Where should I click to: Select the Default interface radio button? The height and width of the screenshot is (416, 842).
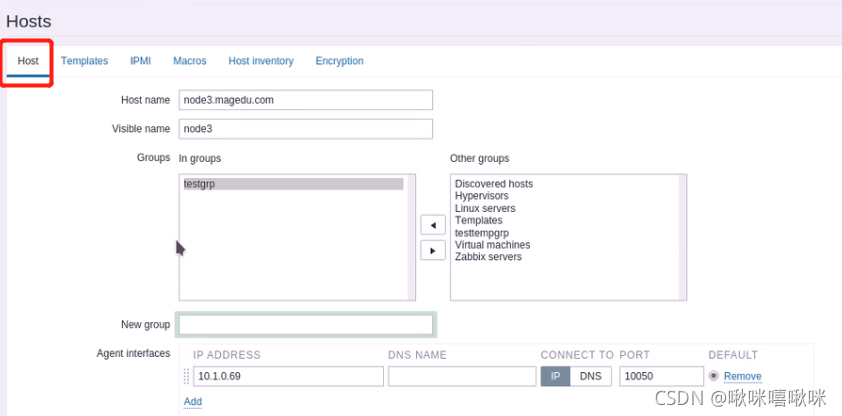point(714,376)
